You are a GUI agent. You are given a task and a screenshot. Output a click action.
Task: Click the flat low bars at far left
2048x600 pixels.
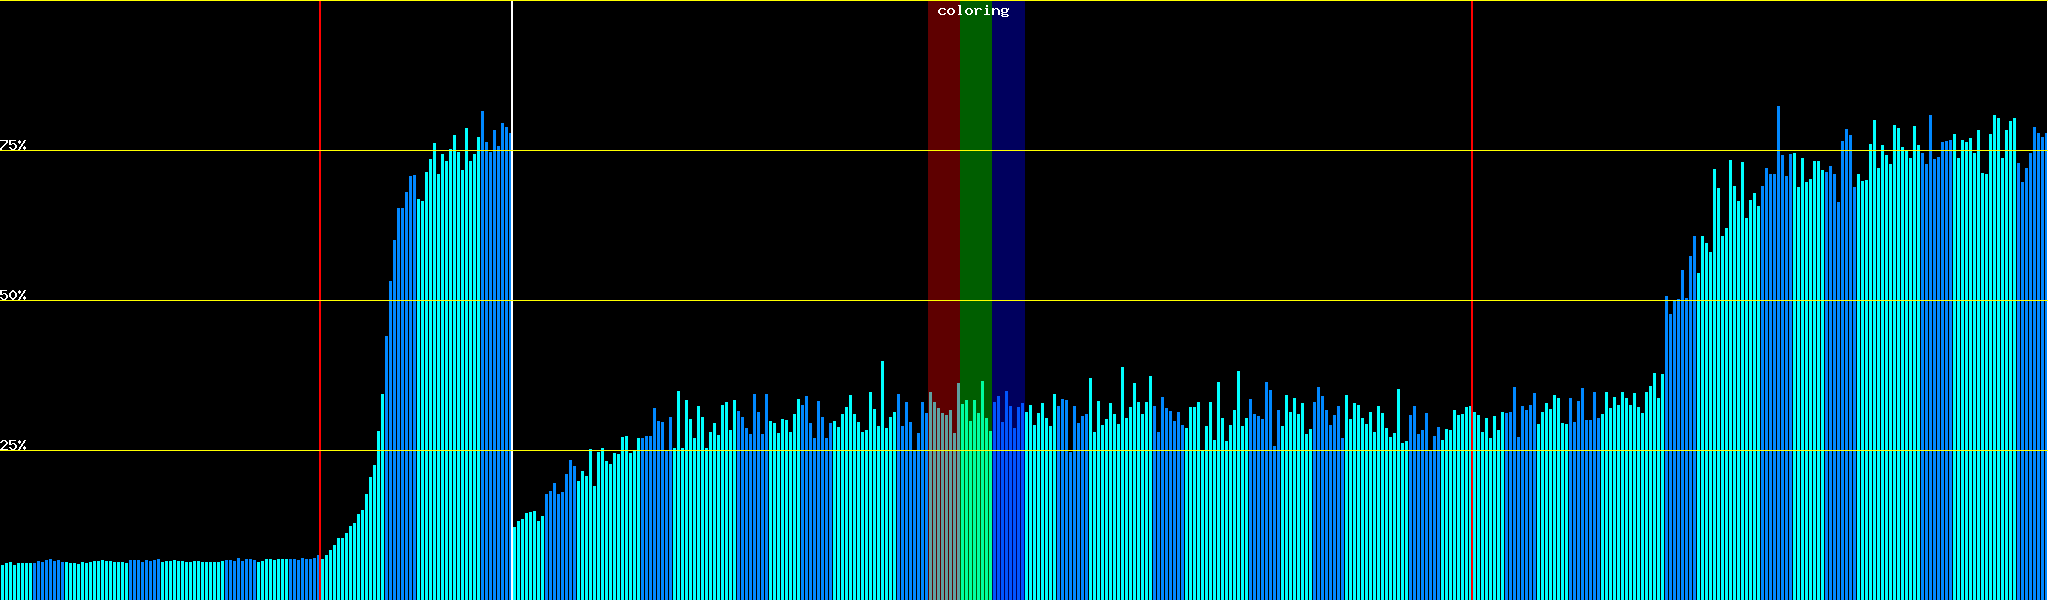point(150,580)
